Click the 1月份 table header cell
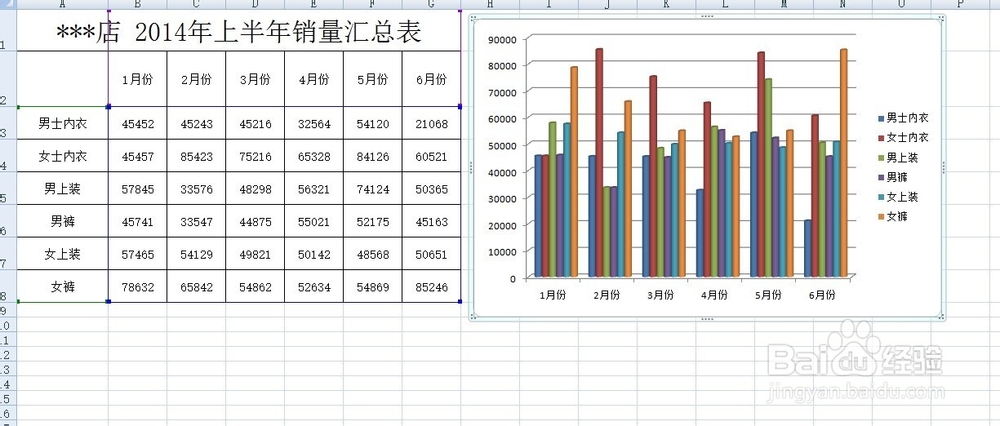Image resolution: width=1000 pixels, height=426 pixels. tap(138, 79)
